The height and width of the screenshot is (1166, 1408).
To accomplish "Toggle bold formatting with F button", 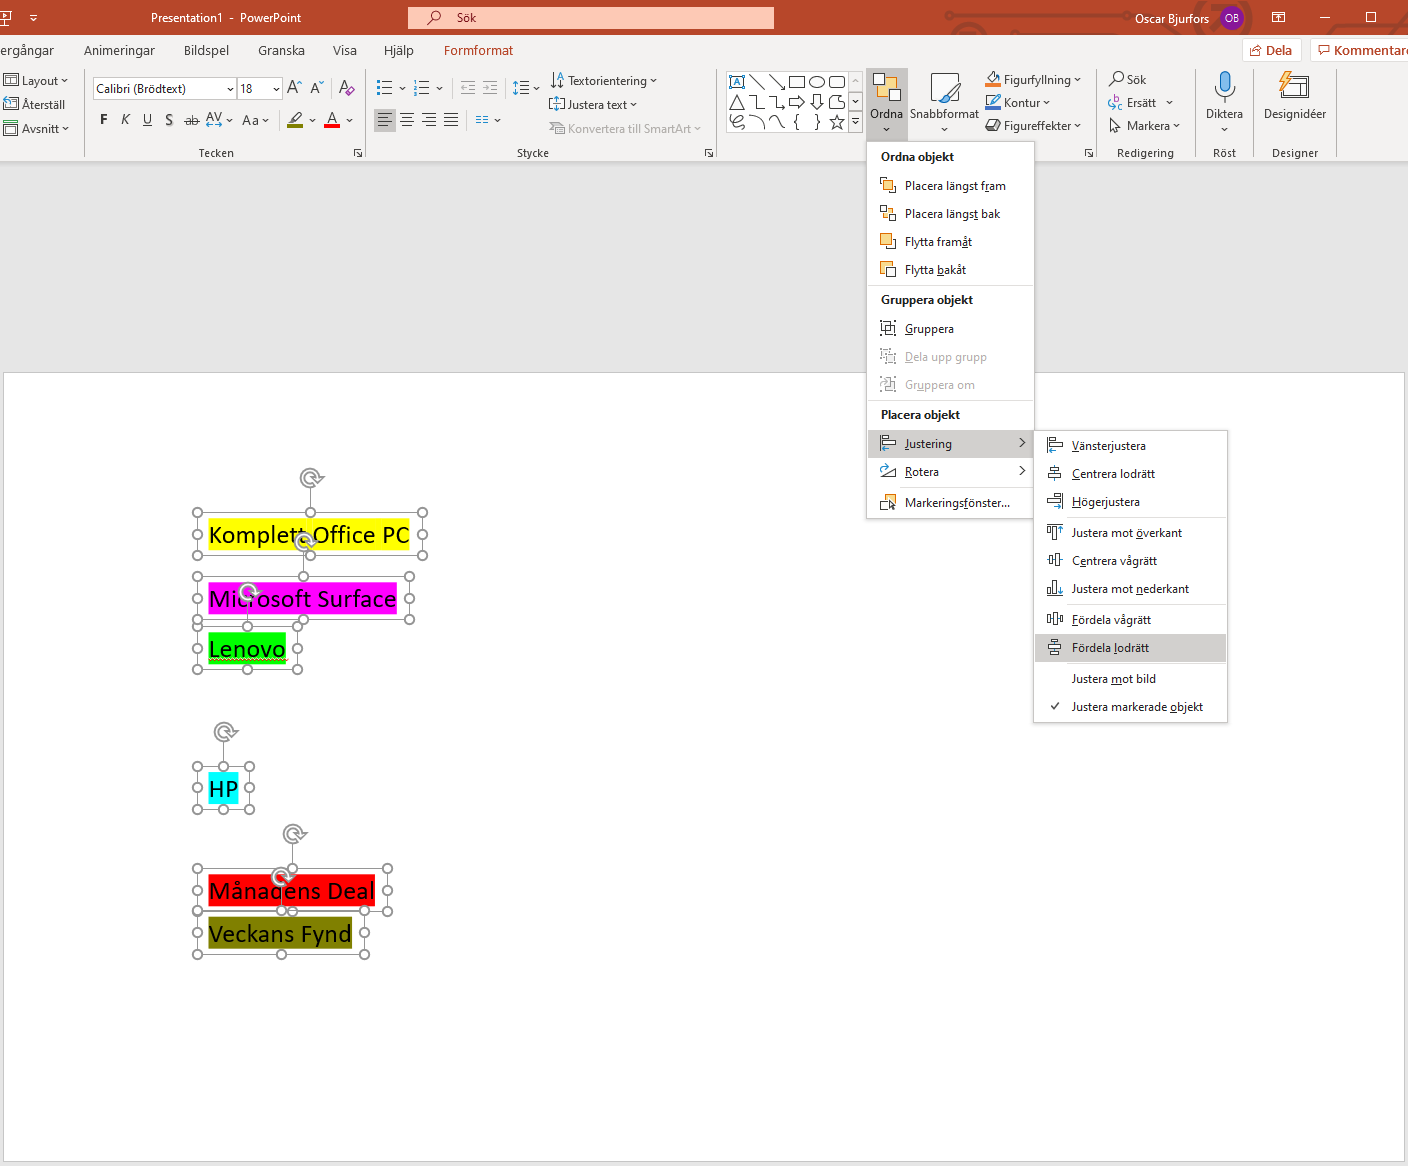I will [x=104, y=120].
